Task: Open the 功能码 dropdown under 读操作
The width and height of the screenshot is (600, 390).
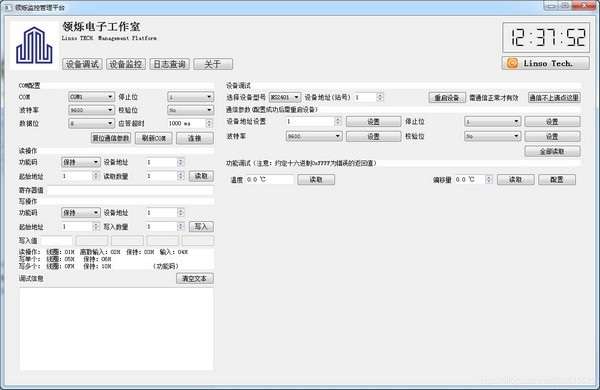Action: pos(81,162)
